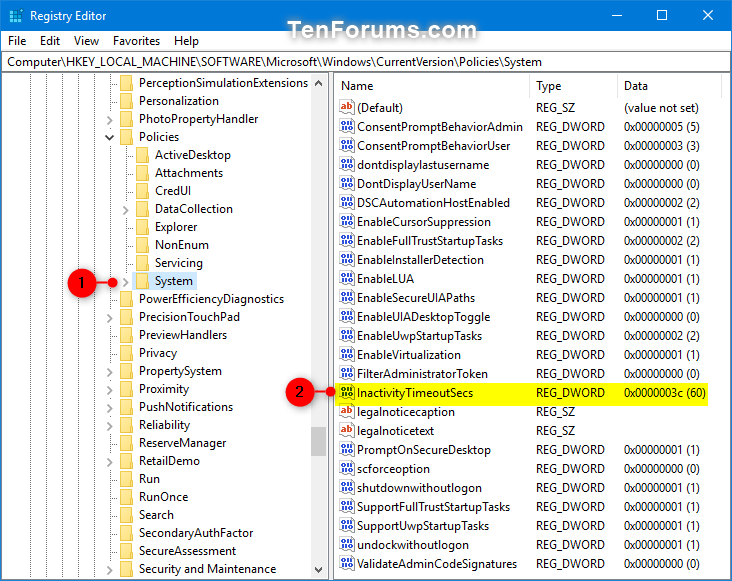Expand the PushNotifications key
The image size is (732, 581).
110,408
